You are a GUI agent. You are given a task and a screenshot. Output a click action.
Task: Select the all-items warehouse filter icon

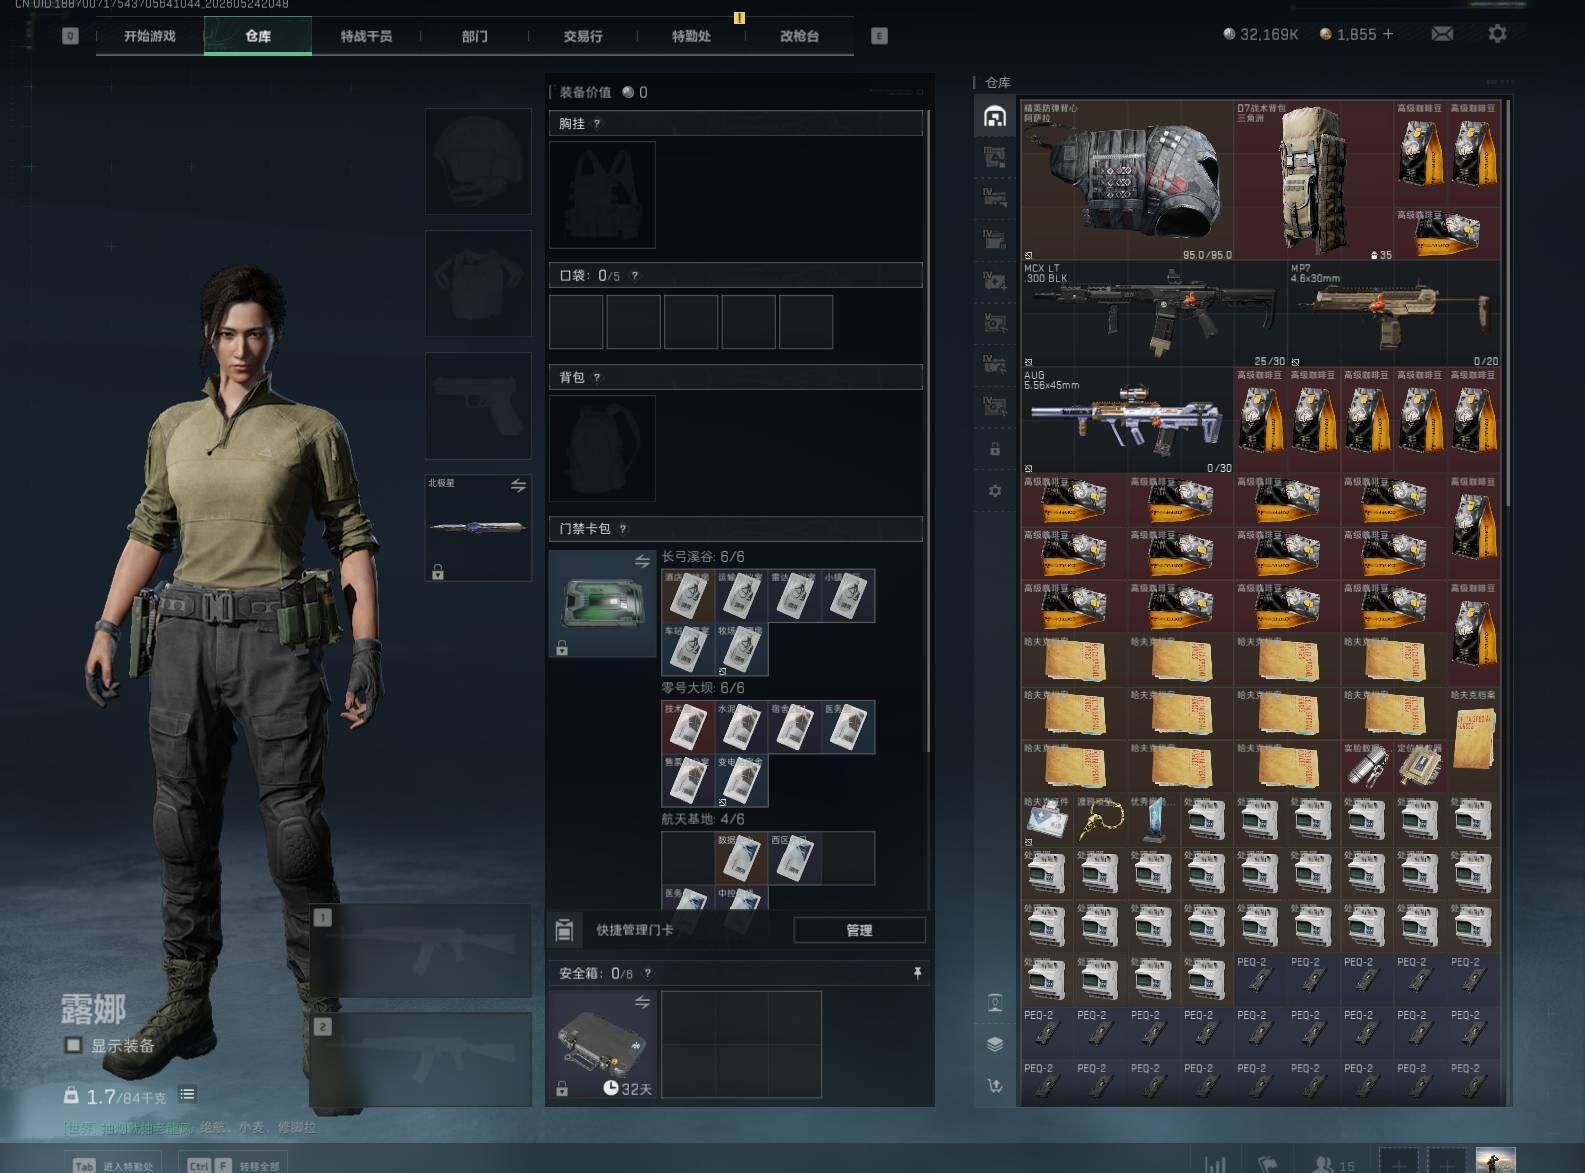(x=994, y=117)
